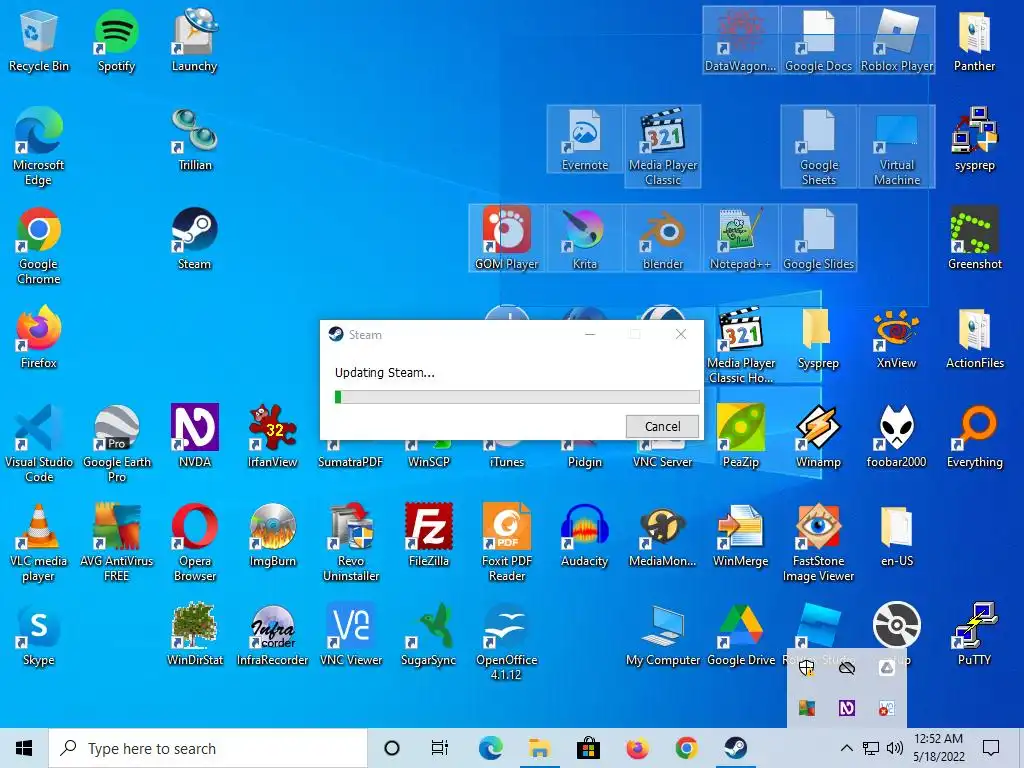The width and height of the screenshot is (1024, 768).
Task: Select the Notepad++ desktop shortcut
Action: [x=741, y=239]
